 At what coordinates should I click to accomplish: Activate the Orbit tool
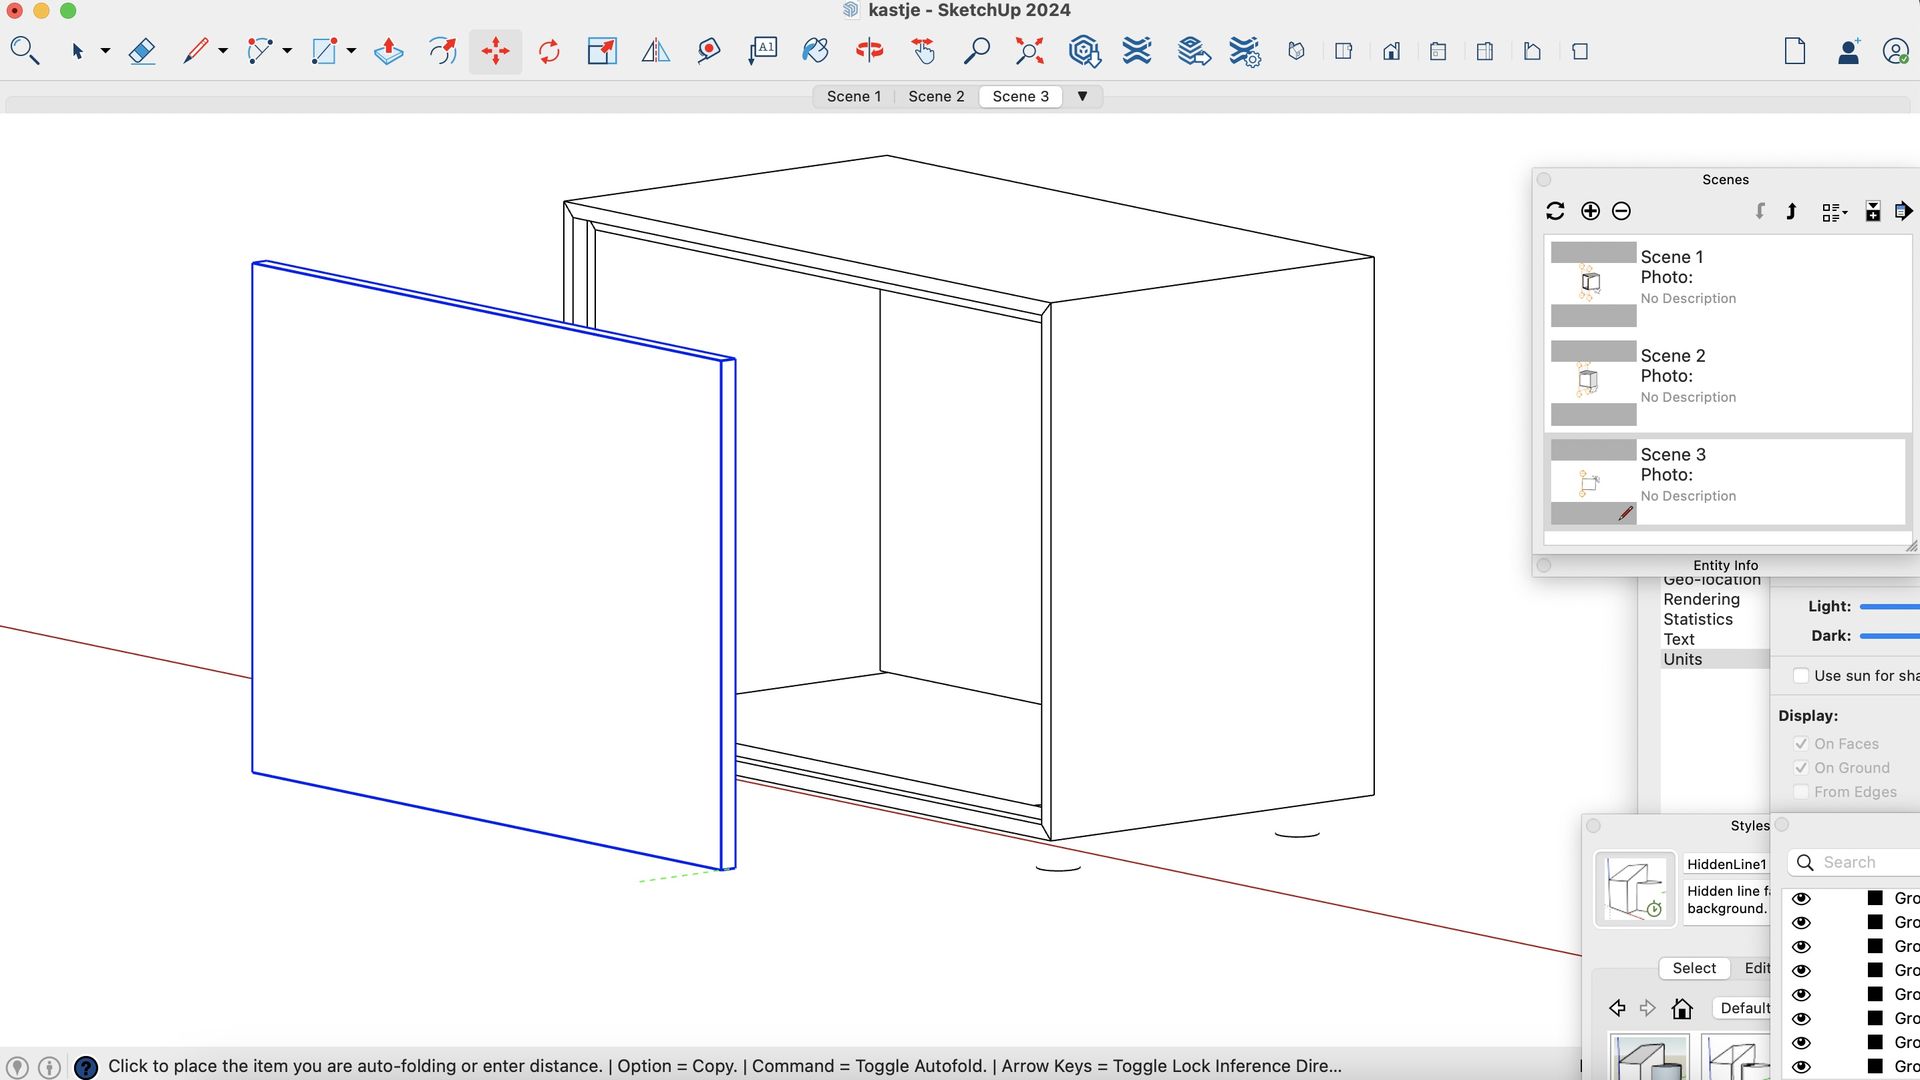[869, 51]
